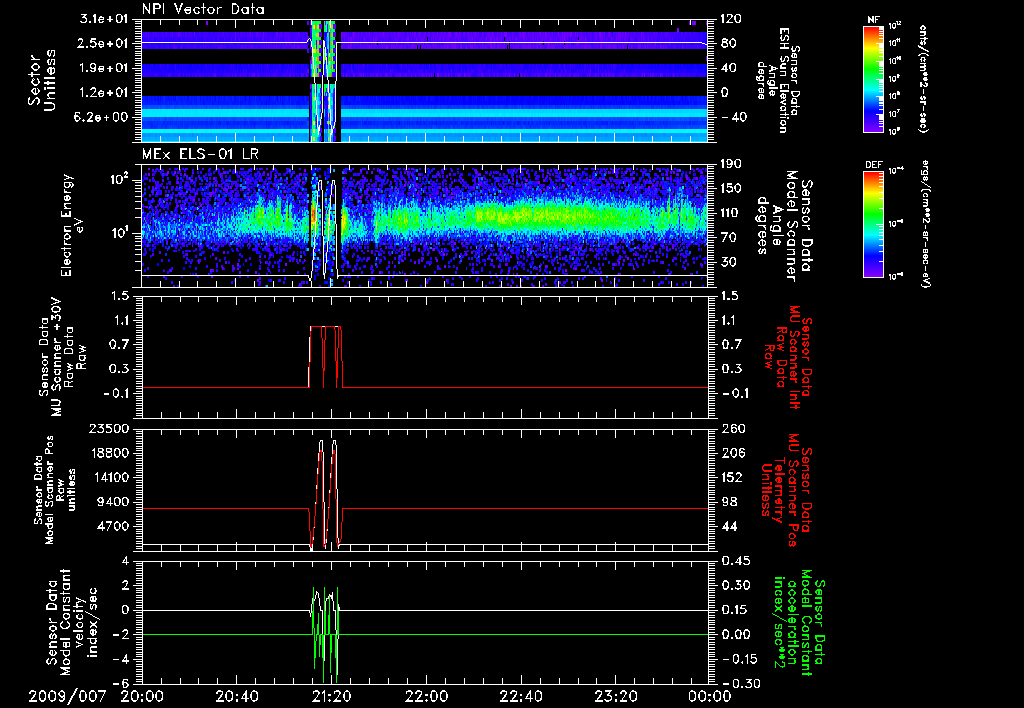Click the 98 telemetry tick value
Image resolution: width=1024 pixels, height=708 pixels.
tap(728, 502)
